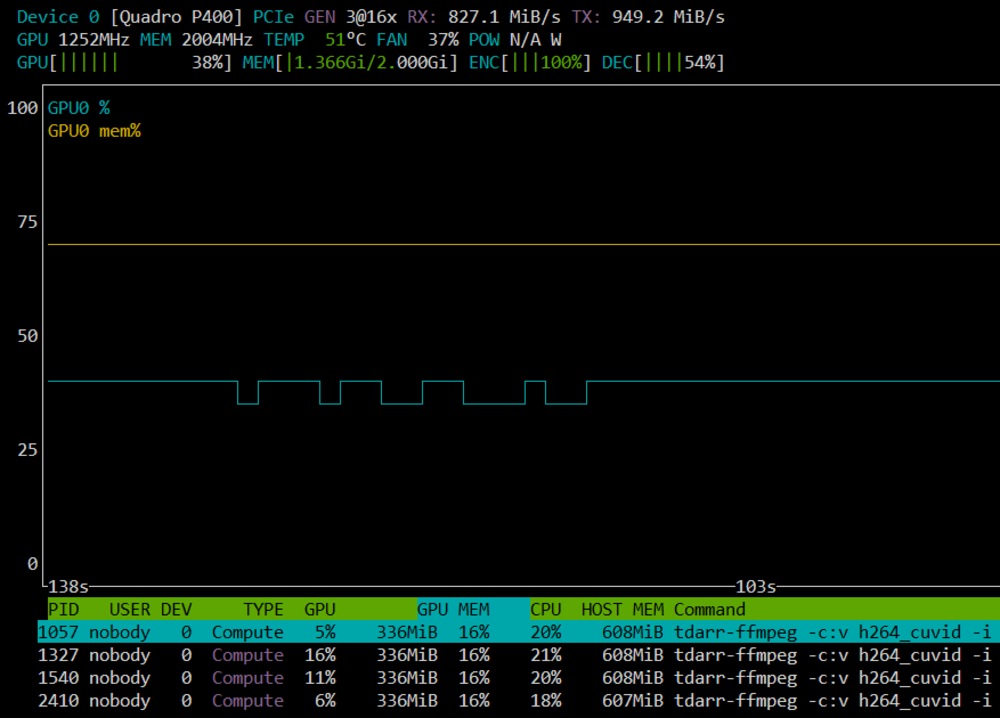This screenshot has width=1000, height=718.
Task: Click the 100 y-axis label
Action: tap(22, 108)
